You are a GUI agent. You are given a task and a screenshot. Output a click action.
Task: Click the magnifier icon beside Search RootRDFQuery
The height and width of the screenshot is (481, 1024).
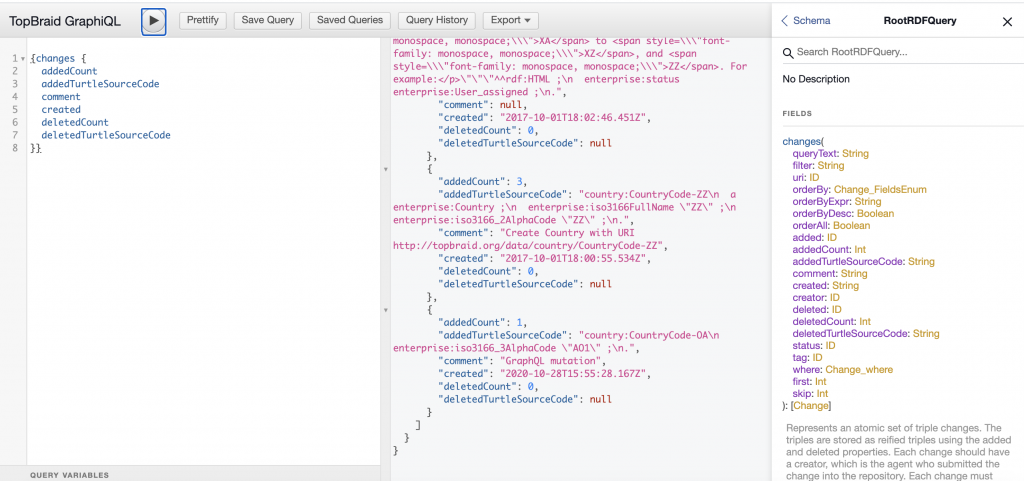click(788, 52)
